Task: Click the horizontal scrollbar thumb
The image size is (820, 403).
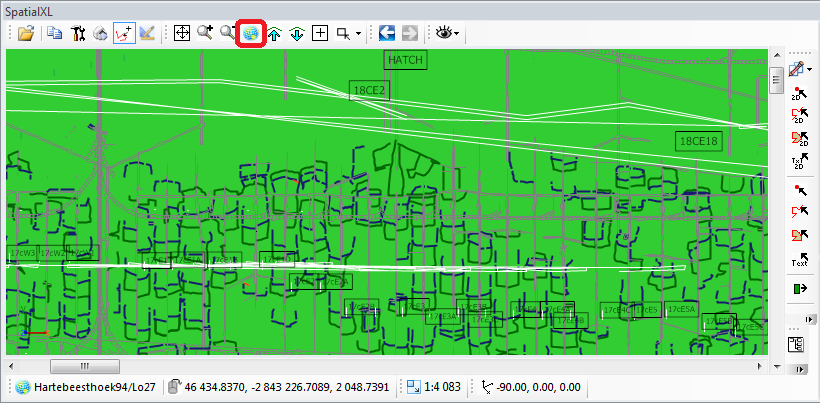Action: pos(85,365)
